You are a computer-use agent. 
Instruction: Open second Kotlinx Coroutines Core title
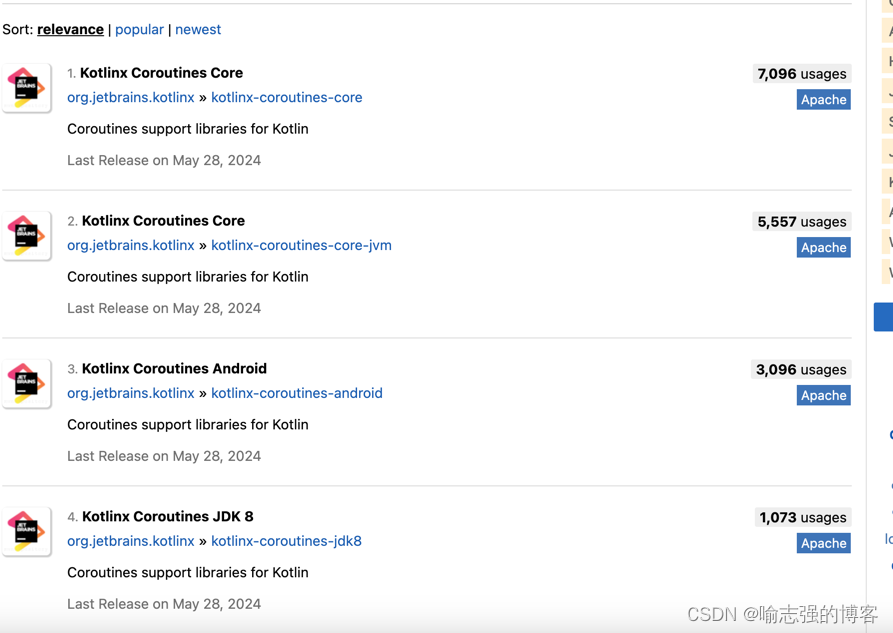(163, 221)
